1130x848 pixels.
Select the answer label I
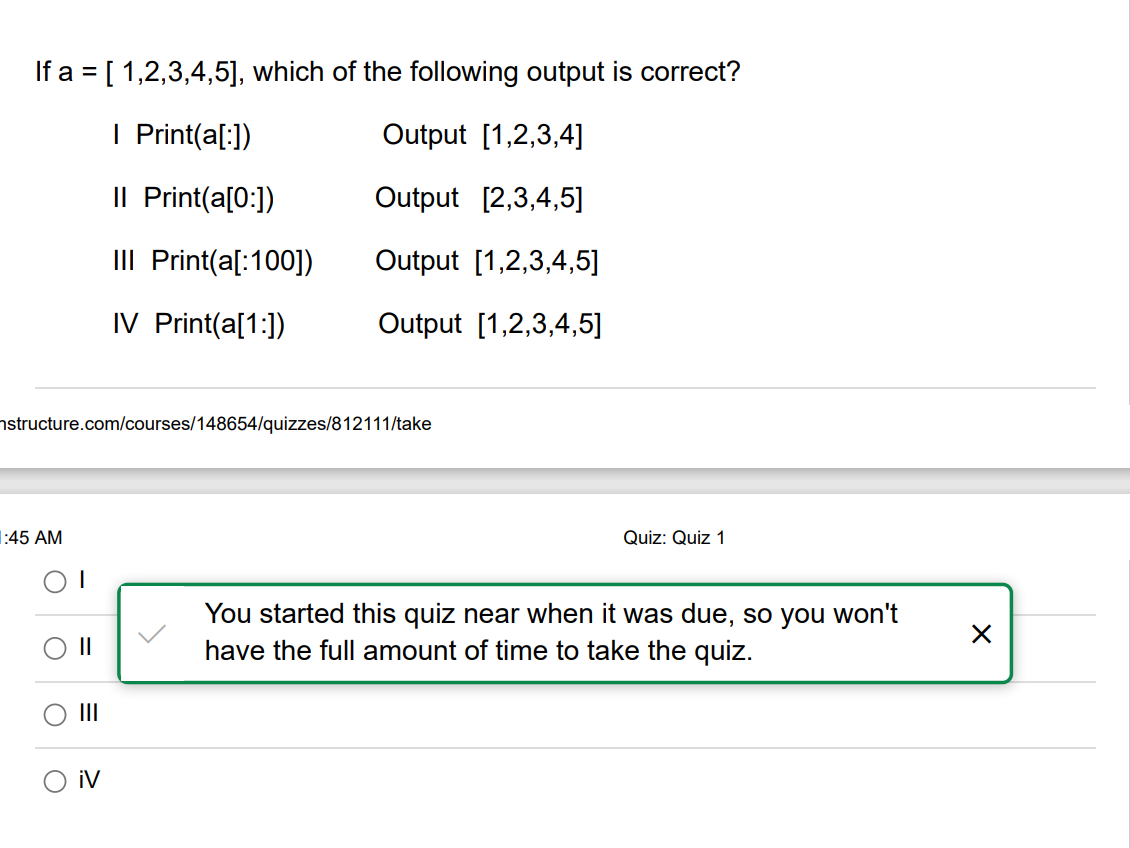click(80, 580)
